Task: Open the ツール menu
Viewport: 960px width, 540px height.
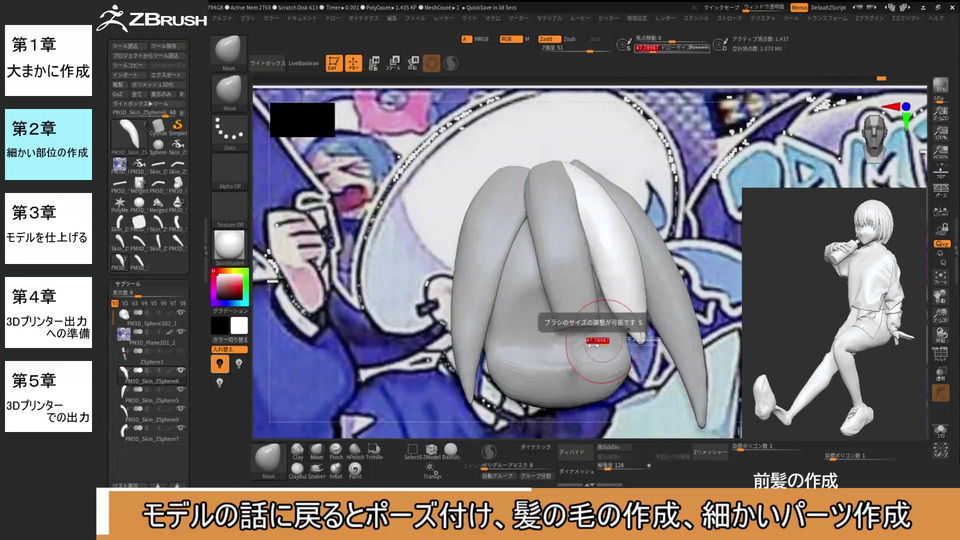Action: [791, 18]
